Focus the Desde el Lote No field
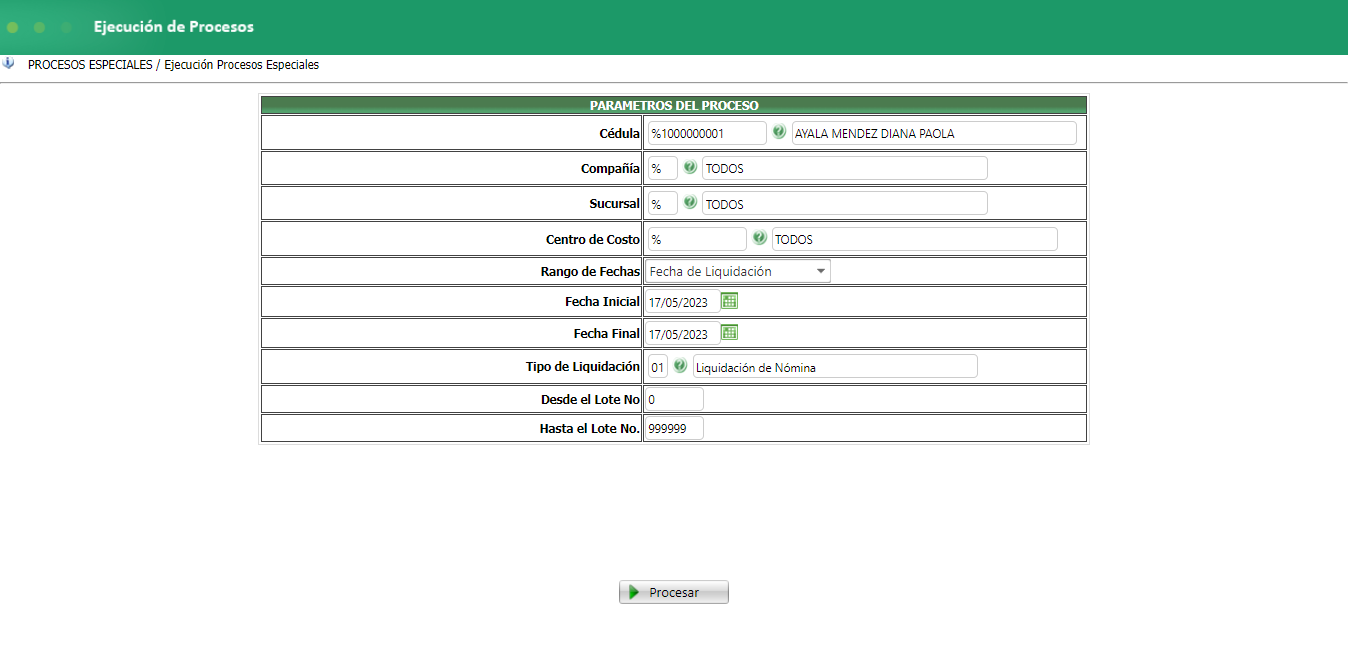Screen dimensions: 1348x647 click(x=674, y=399)
